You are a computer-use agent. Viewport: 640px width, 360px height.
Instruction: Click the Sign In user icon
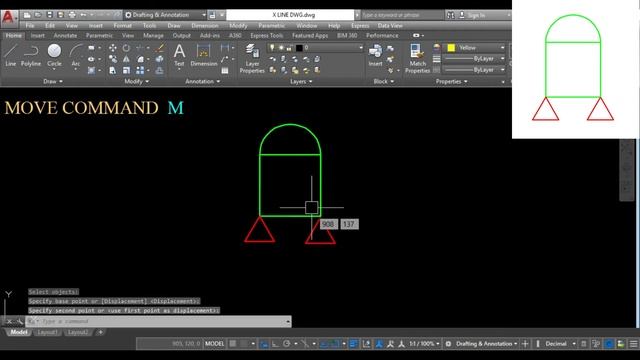[x=462, y=15]
